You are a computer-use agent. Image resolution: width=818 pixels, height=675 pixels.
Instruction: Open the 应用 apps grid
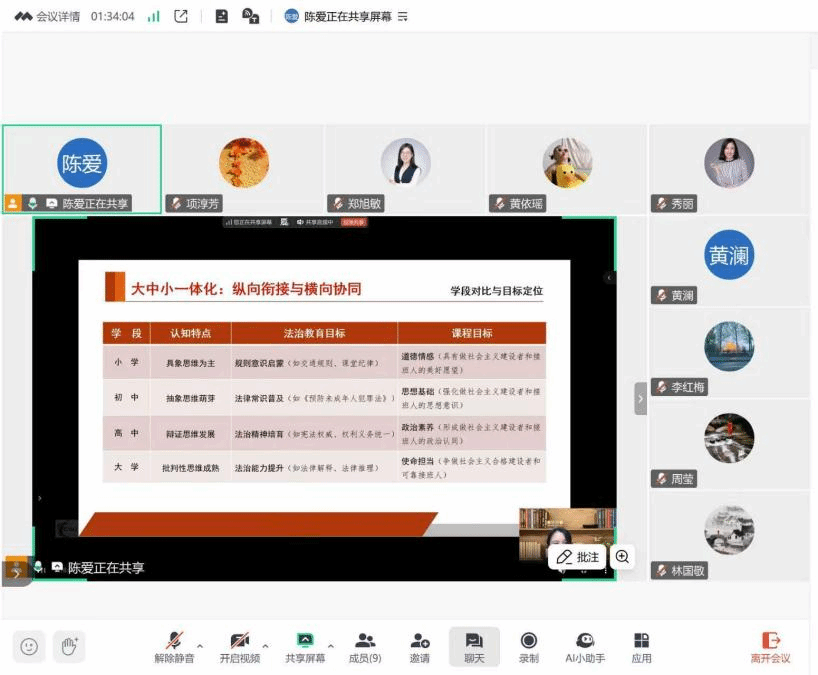(642, 647)
